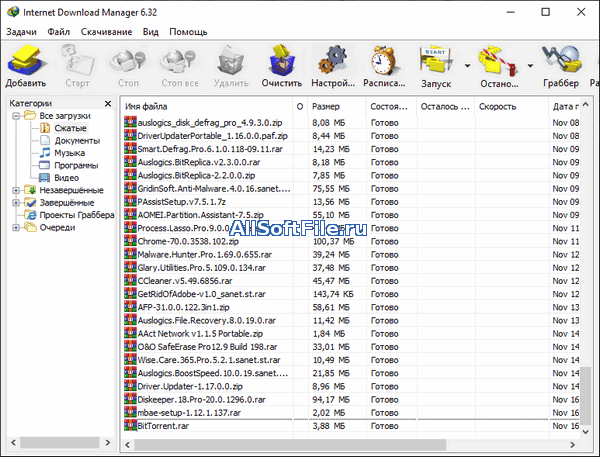Click archive icon of mbae-setup-1.12.1.137.rar
The image size is (600, 457).
[130, 412]
